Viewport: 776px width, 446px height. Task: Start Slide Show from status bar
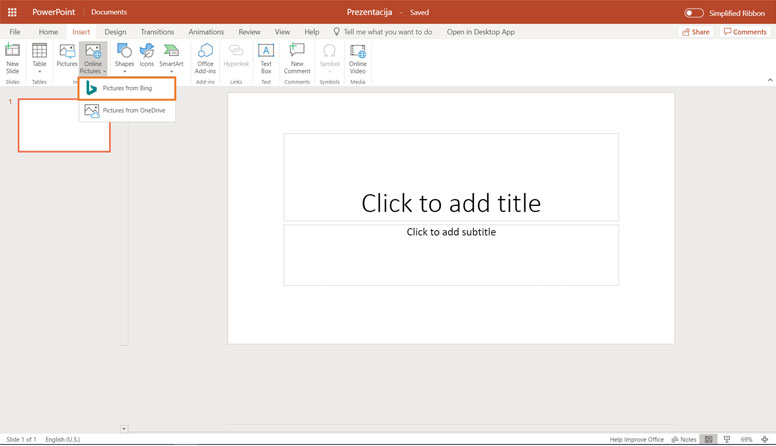(x=727, y=440)
